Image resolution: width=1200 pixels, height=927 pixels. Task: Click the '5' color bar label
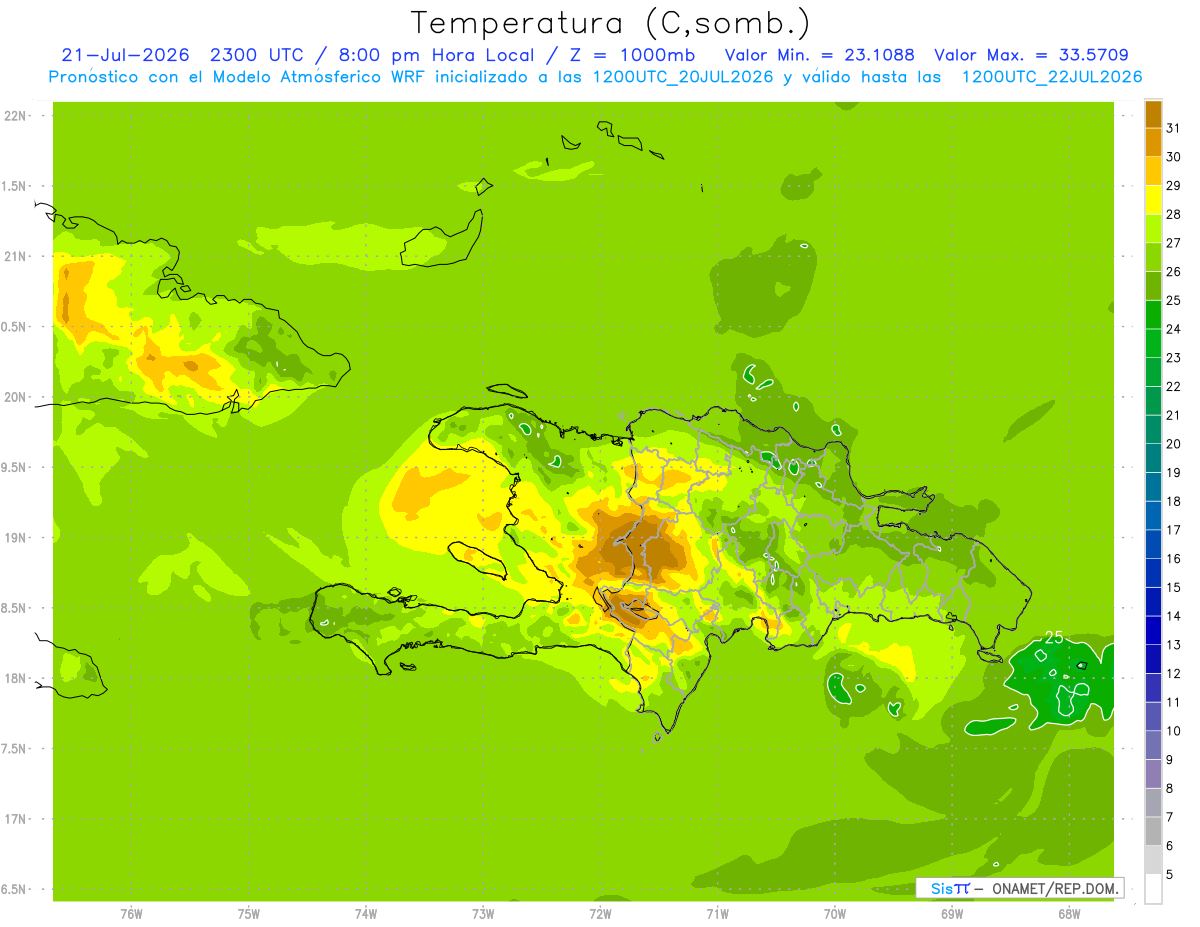click(x=1170, y=875)
